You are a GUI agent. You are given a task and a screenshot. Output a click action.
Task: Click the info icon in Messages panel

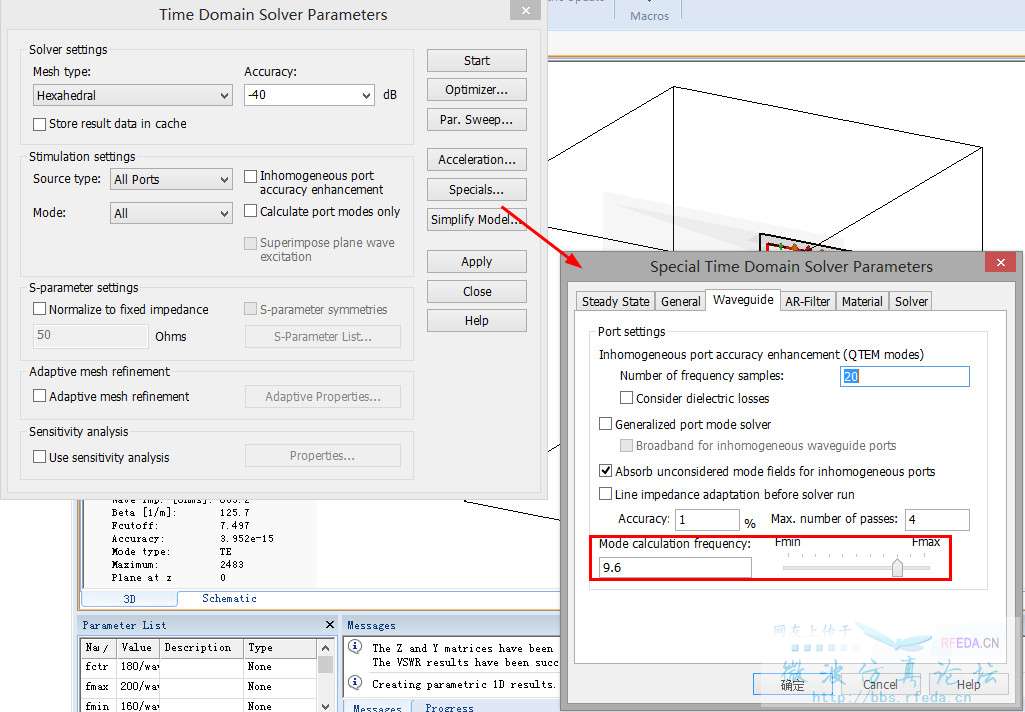(x=356, y=647)
